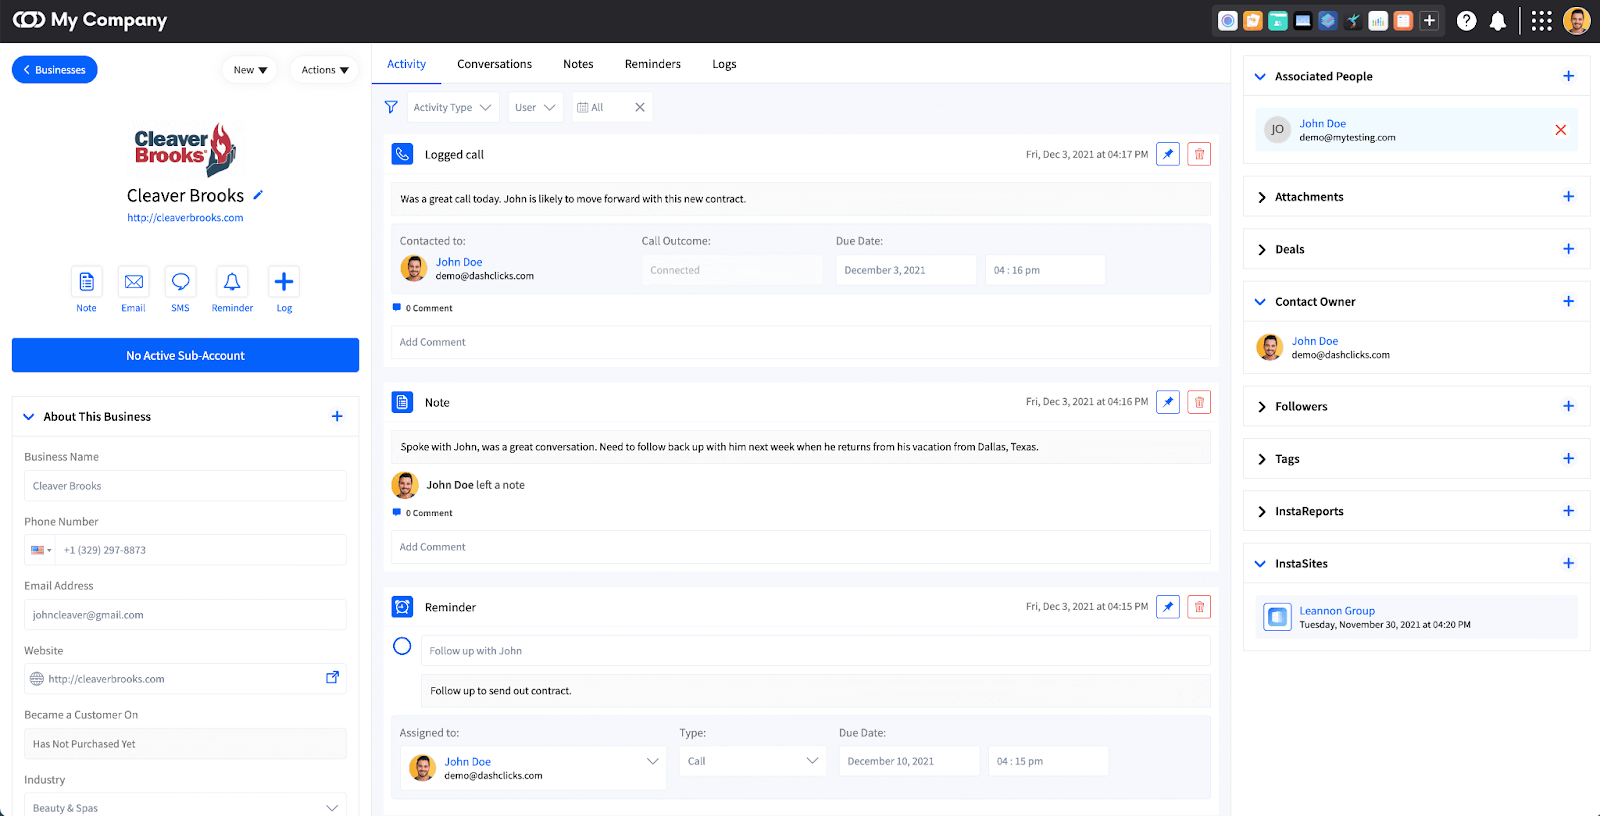Viewport: 1600px width, 816px height.
Task: Go back to Businesses
Action: point(55,70)
